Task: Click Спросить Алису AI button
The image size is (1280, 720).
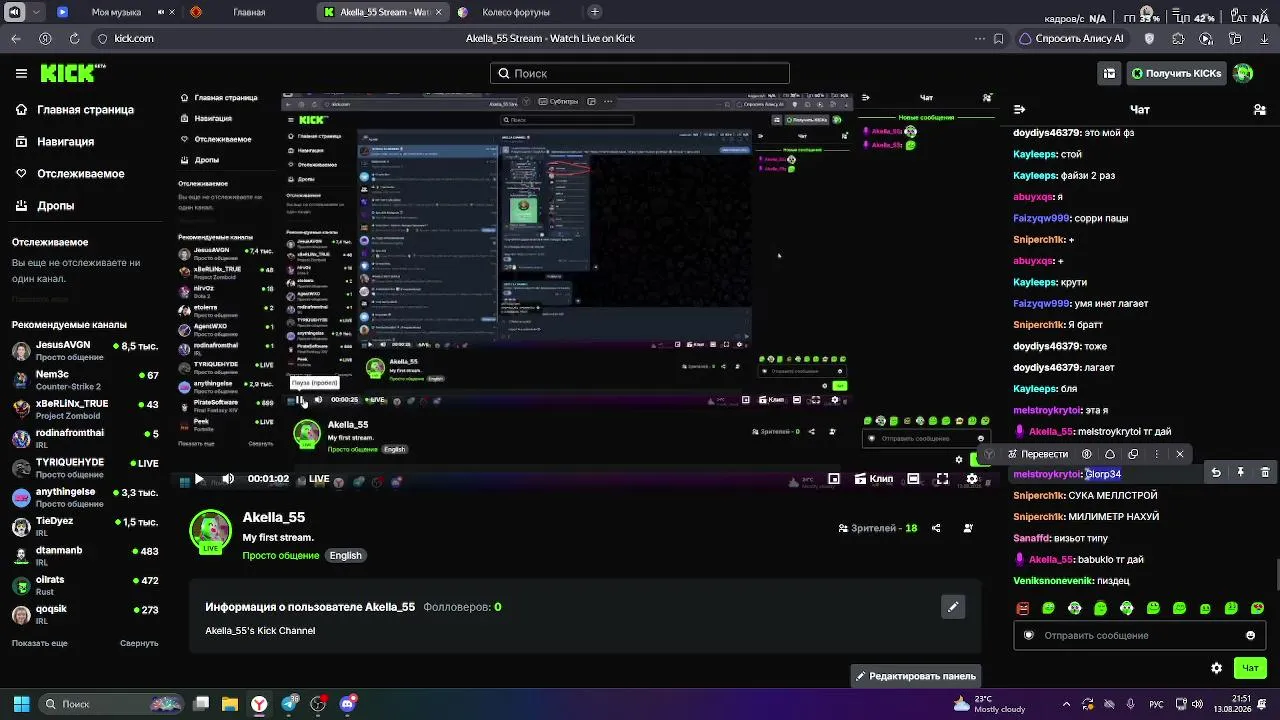Action: (1071, 38)
